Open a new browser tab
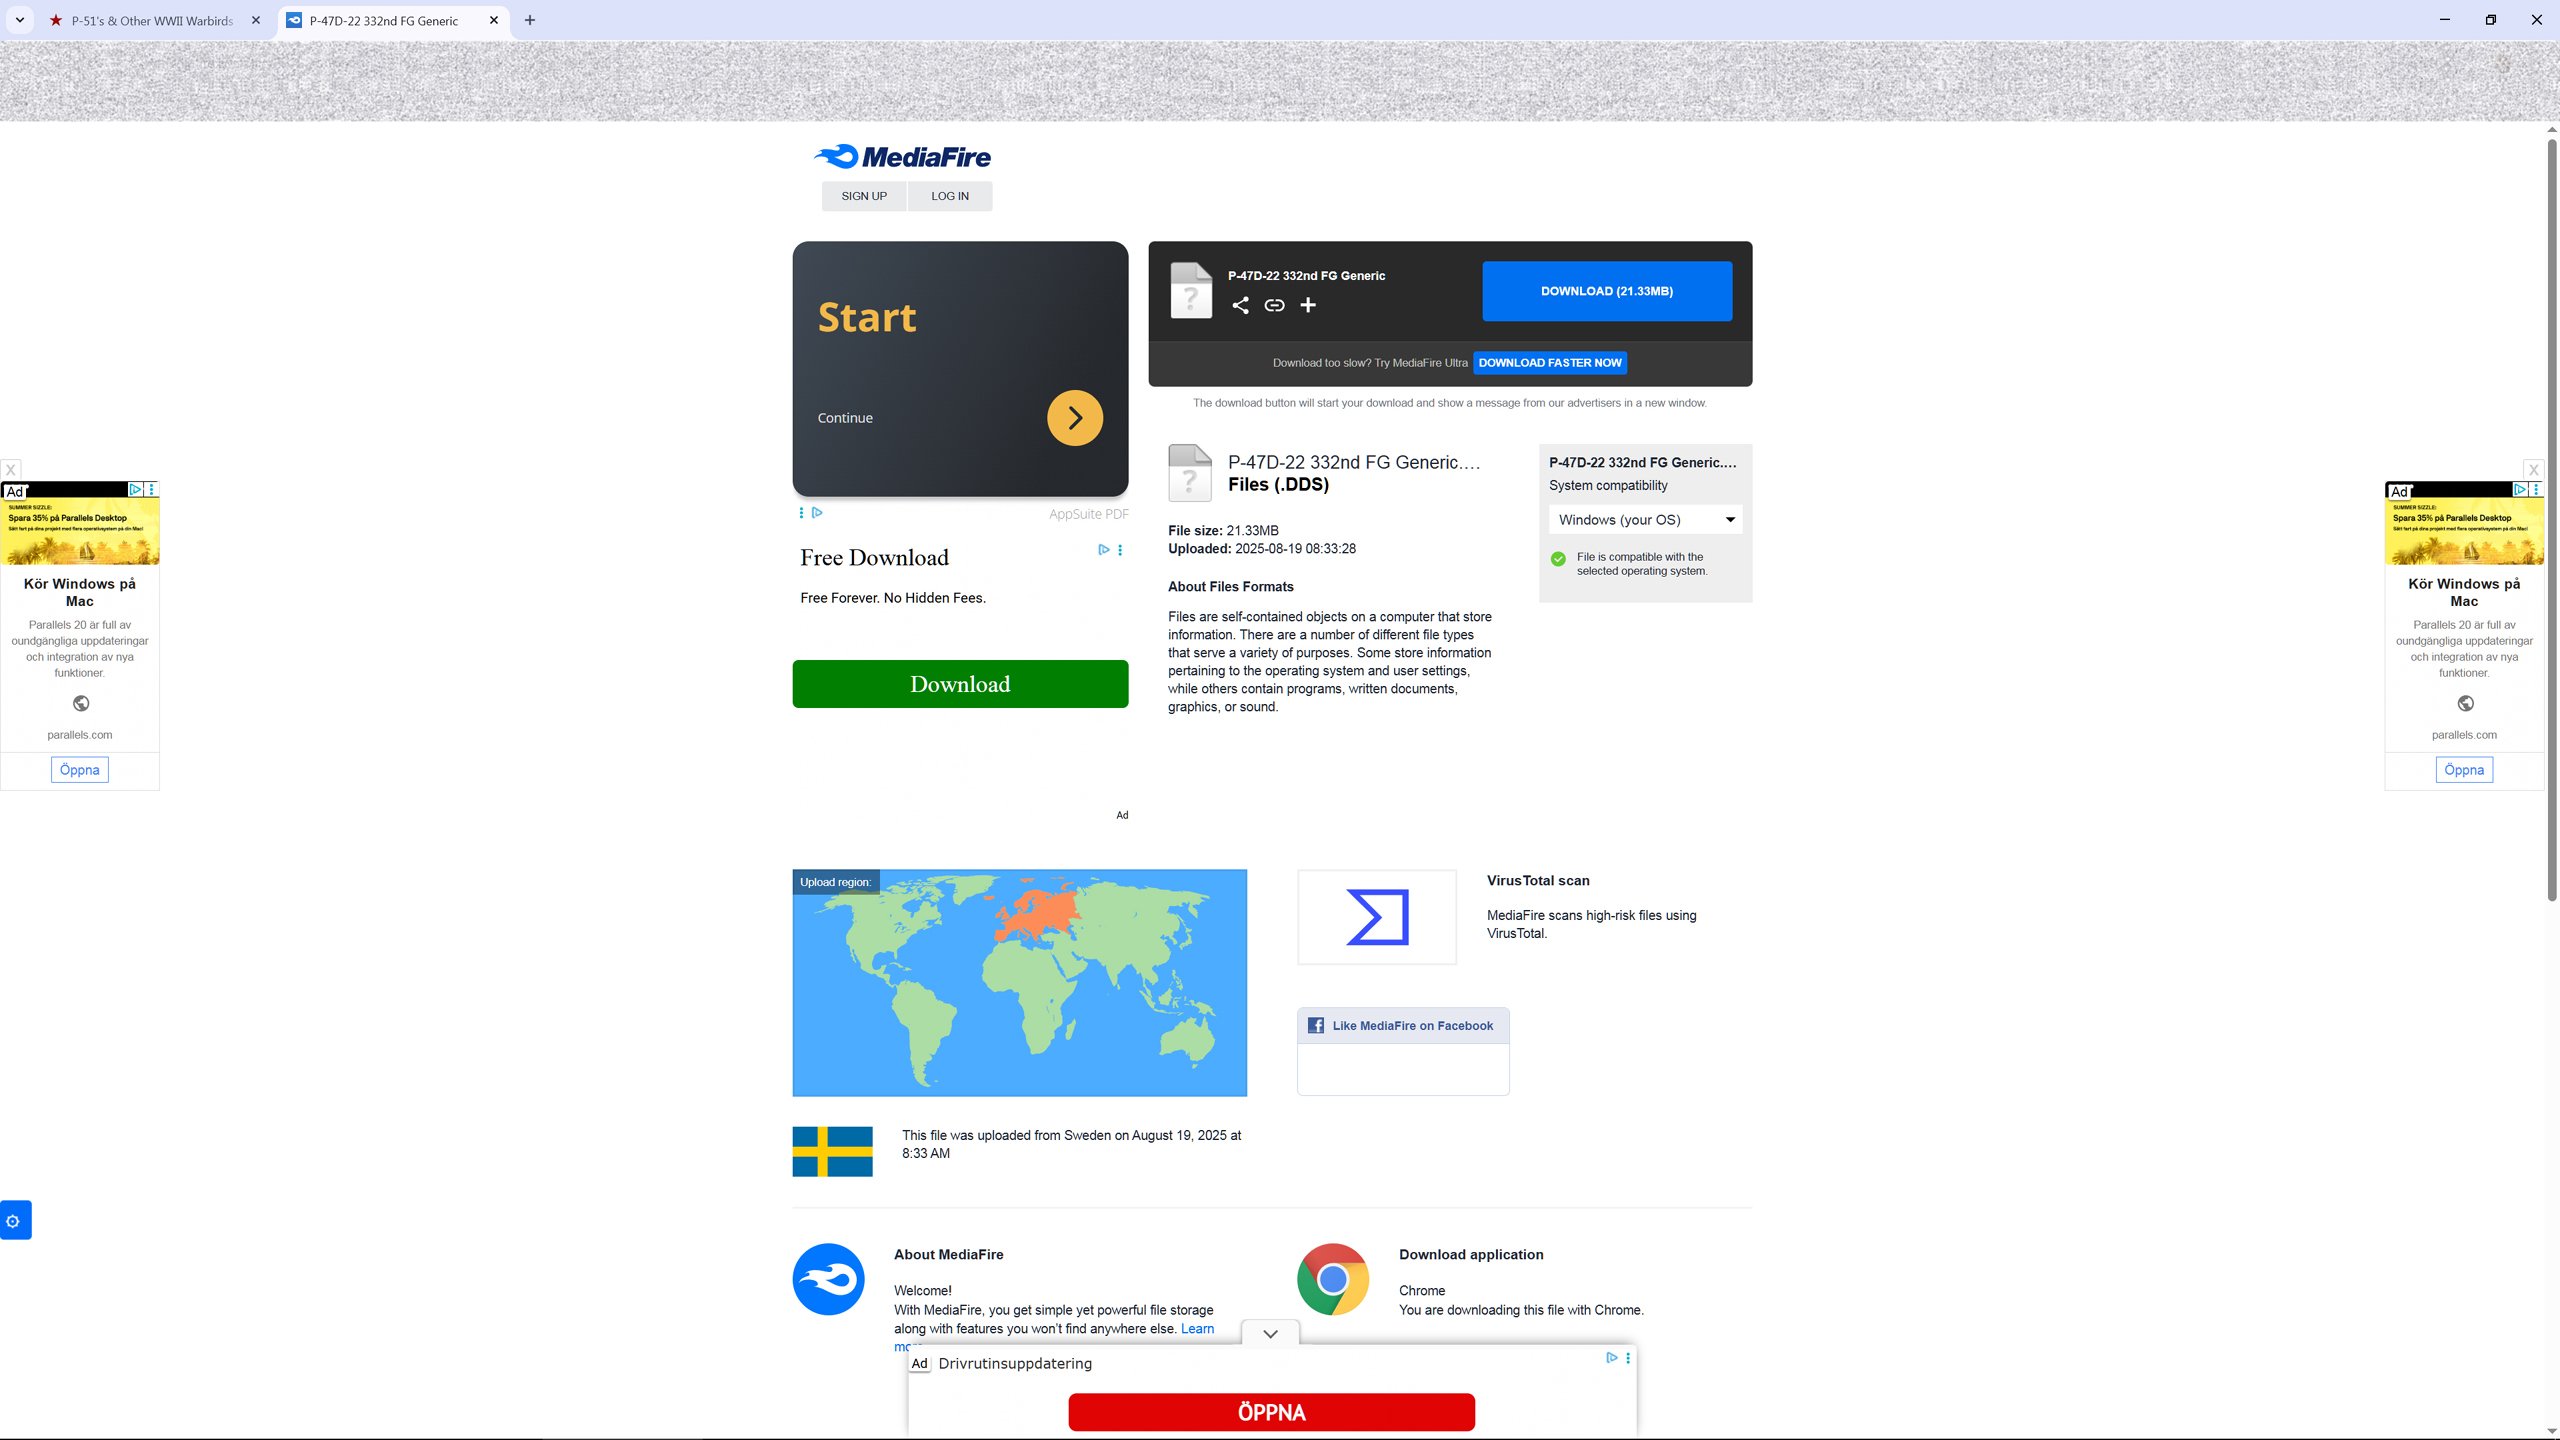 tap(530, 20)
